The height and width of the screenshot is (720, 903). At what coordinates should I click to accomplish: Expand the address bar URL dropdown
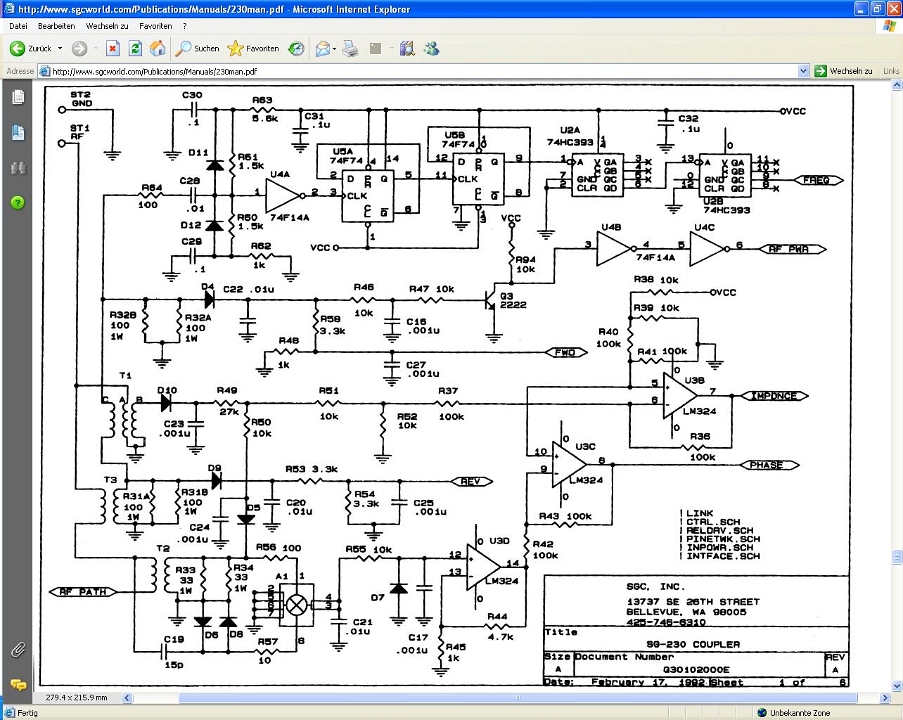click(x=803, y=71)
